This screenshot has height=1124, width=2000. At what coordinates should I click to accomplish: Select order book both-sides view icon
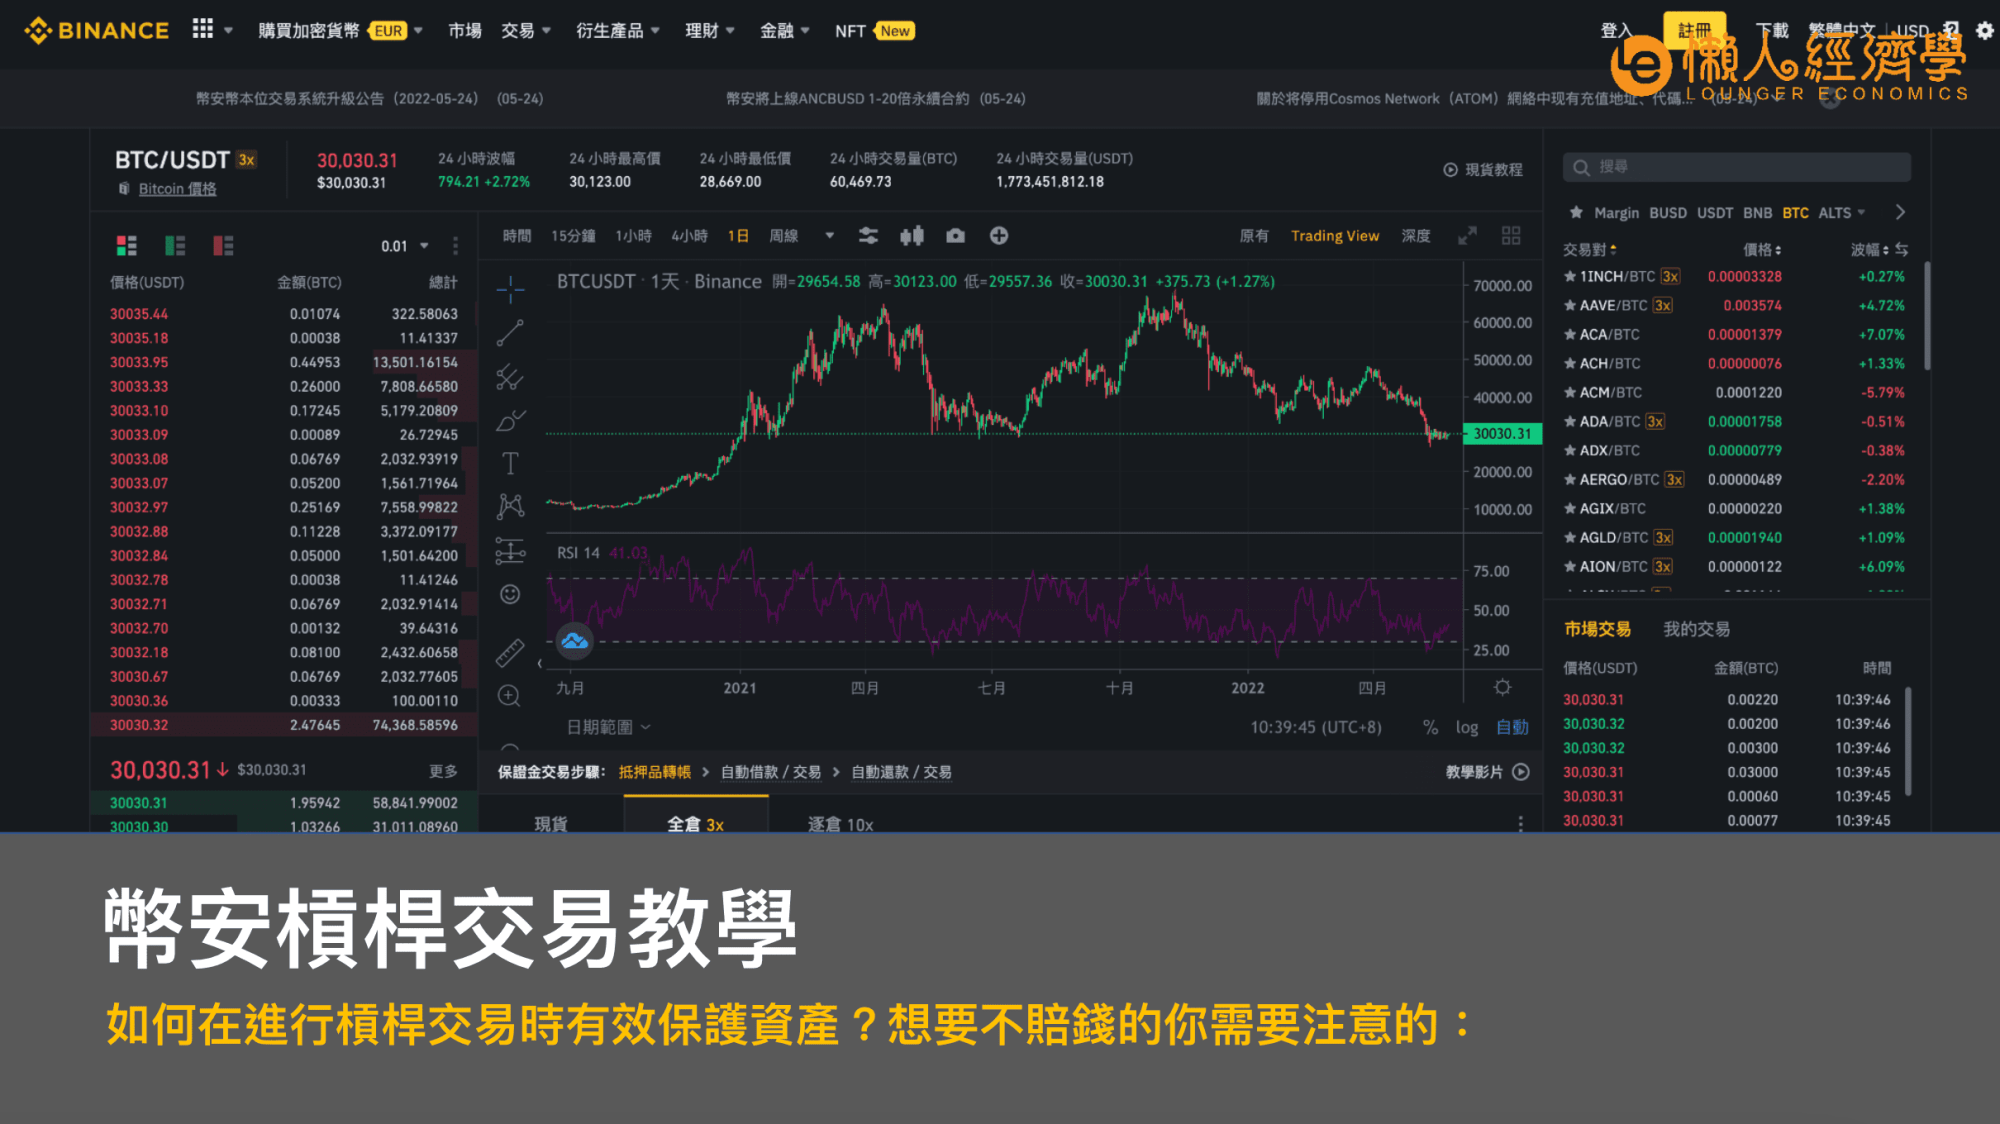126,245
